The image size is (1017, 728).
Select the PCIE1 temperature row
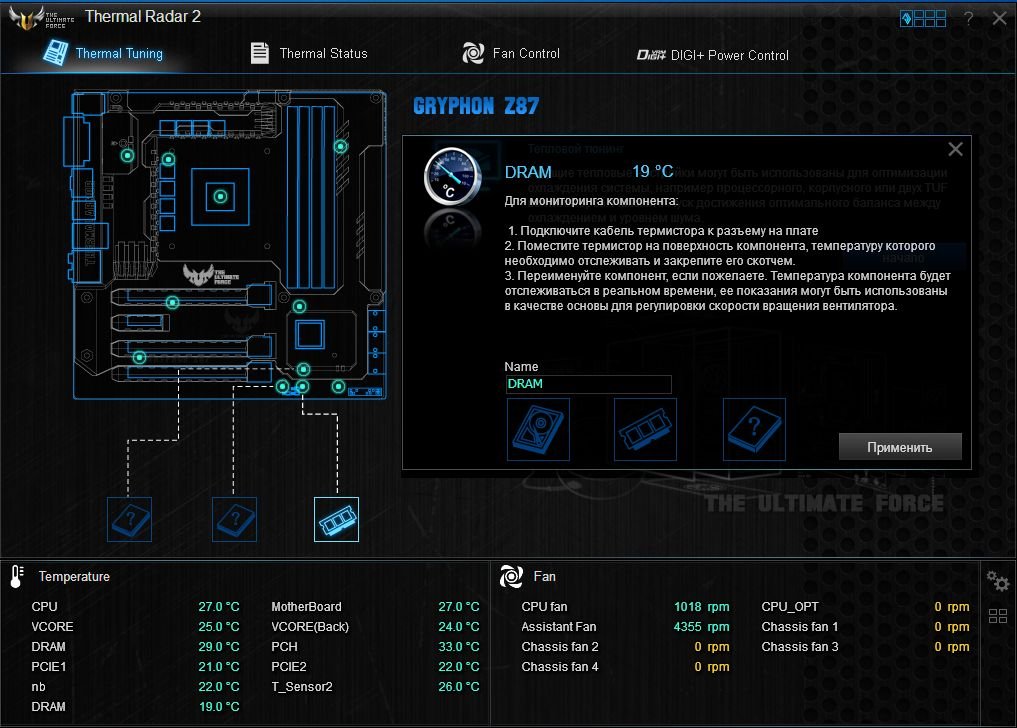[x=135, y=667]
